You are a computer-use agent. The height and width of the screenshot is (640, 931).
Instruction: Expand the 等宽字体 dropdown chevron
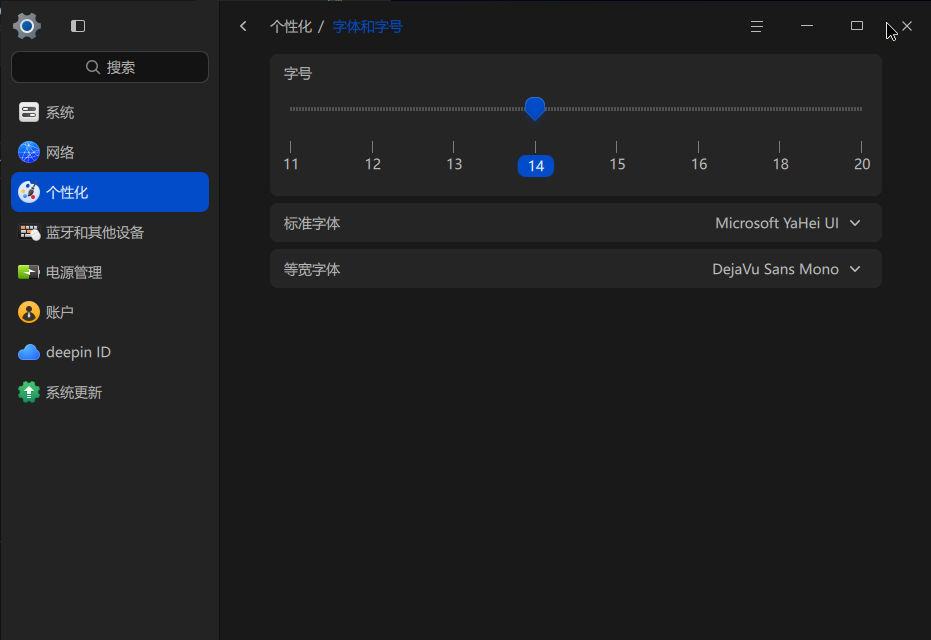click(855, 269)
